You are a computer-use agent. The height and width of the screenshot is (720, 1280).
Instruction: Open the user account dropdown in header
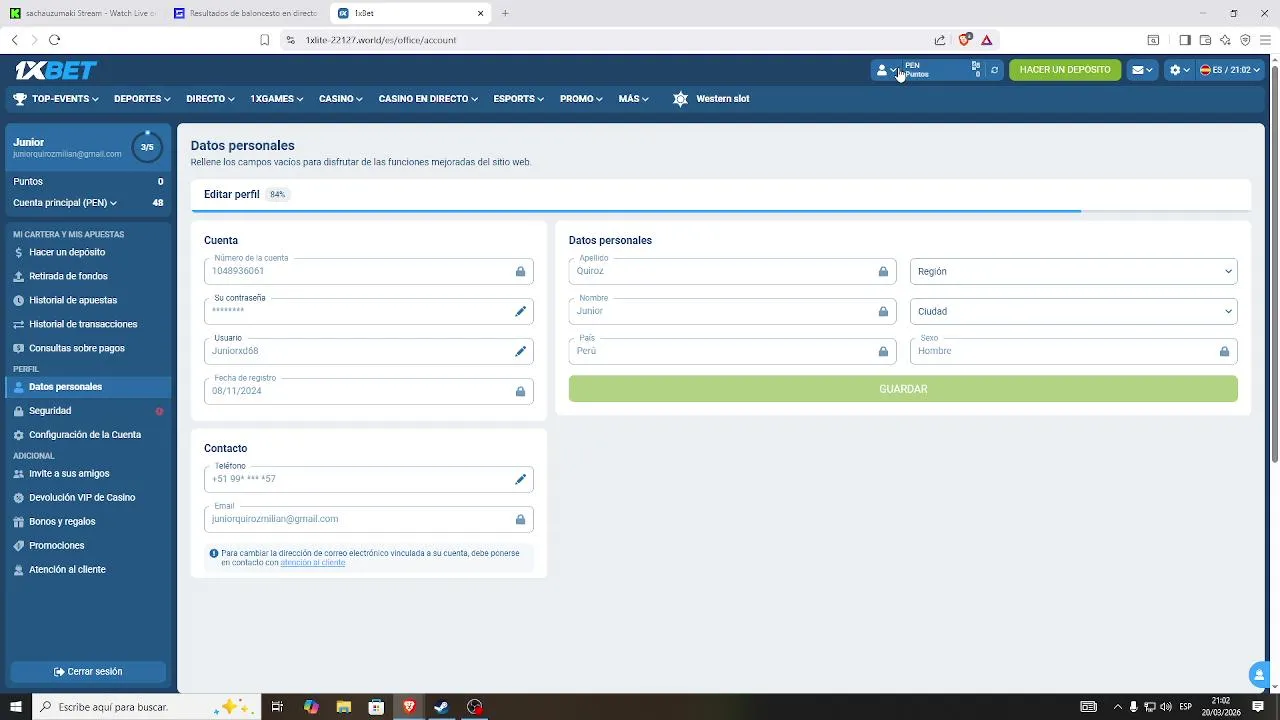point(887,70)
